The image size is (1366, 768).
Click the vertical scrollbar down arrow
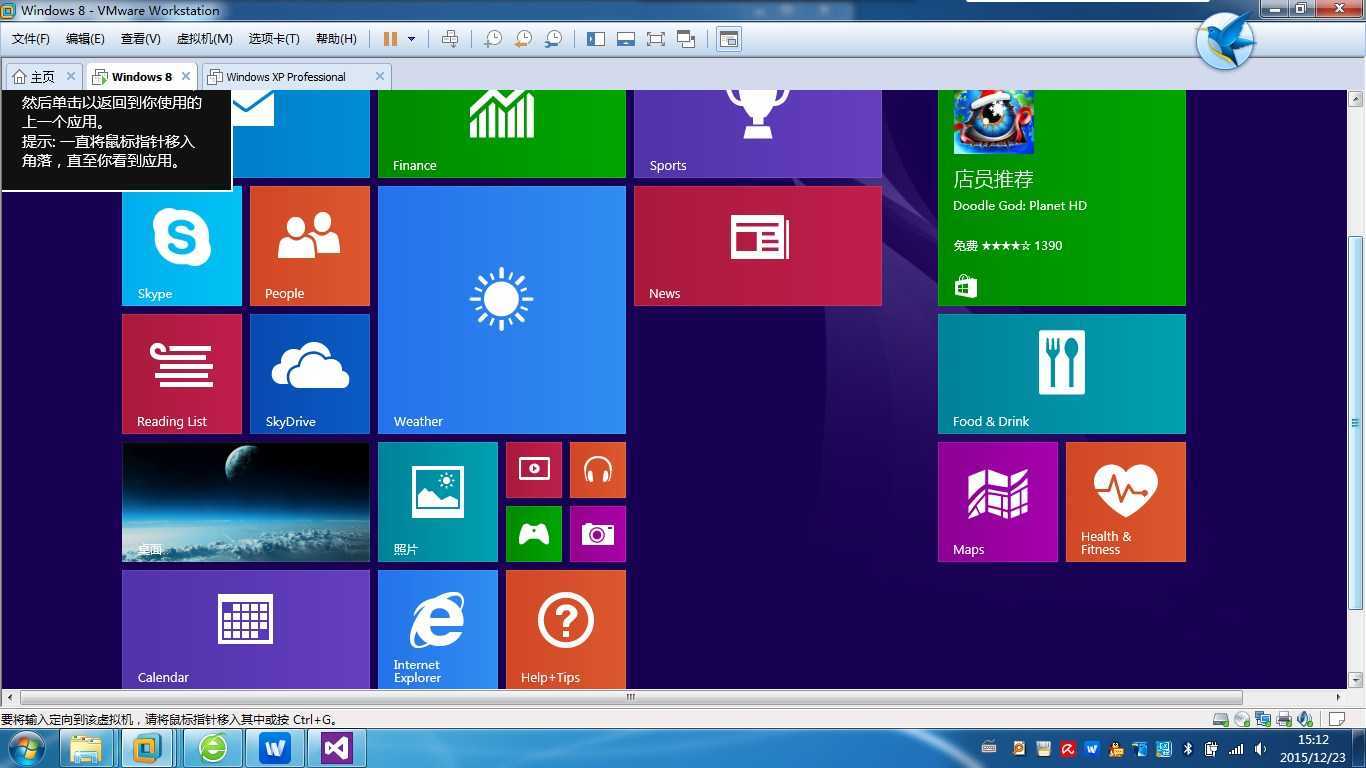pos(1356,680)
